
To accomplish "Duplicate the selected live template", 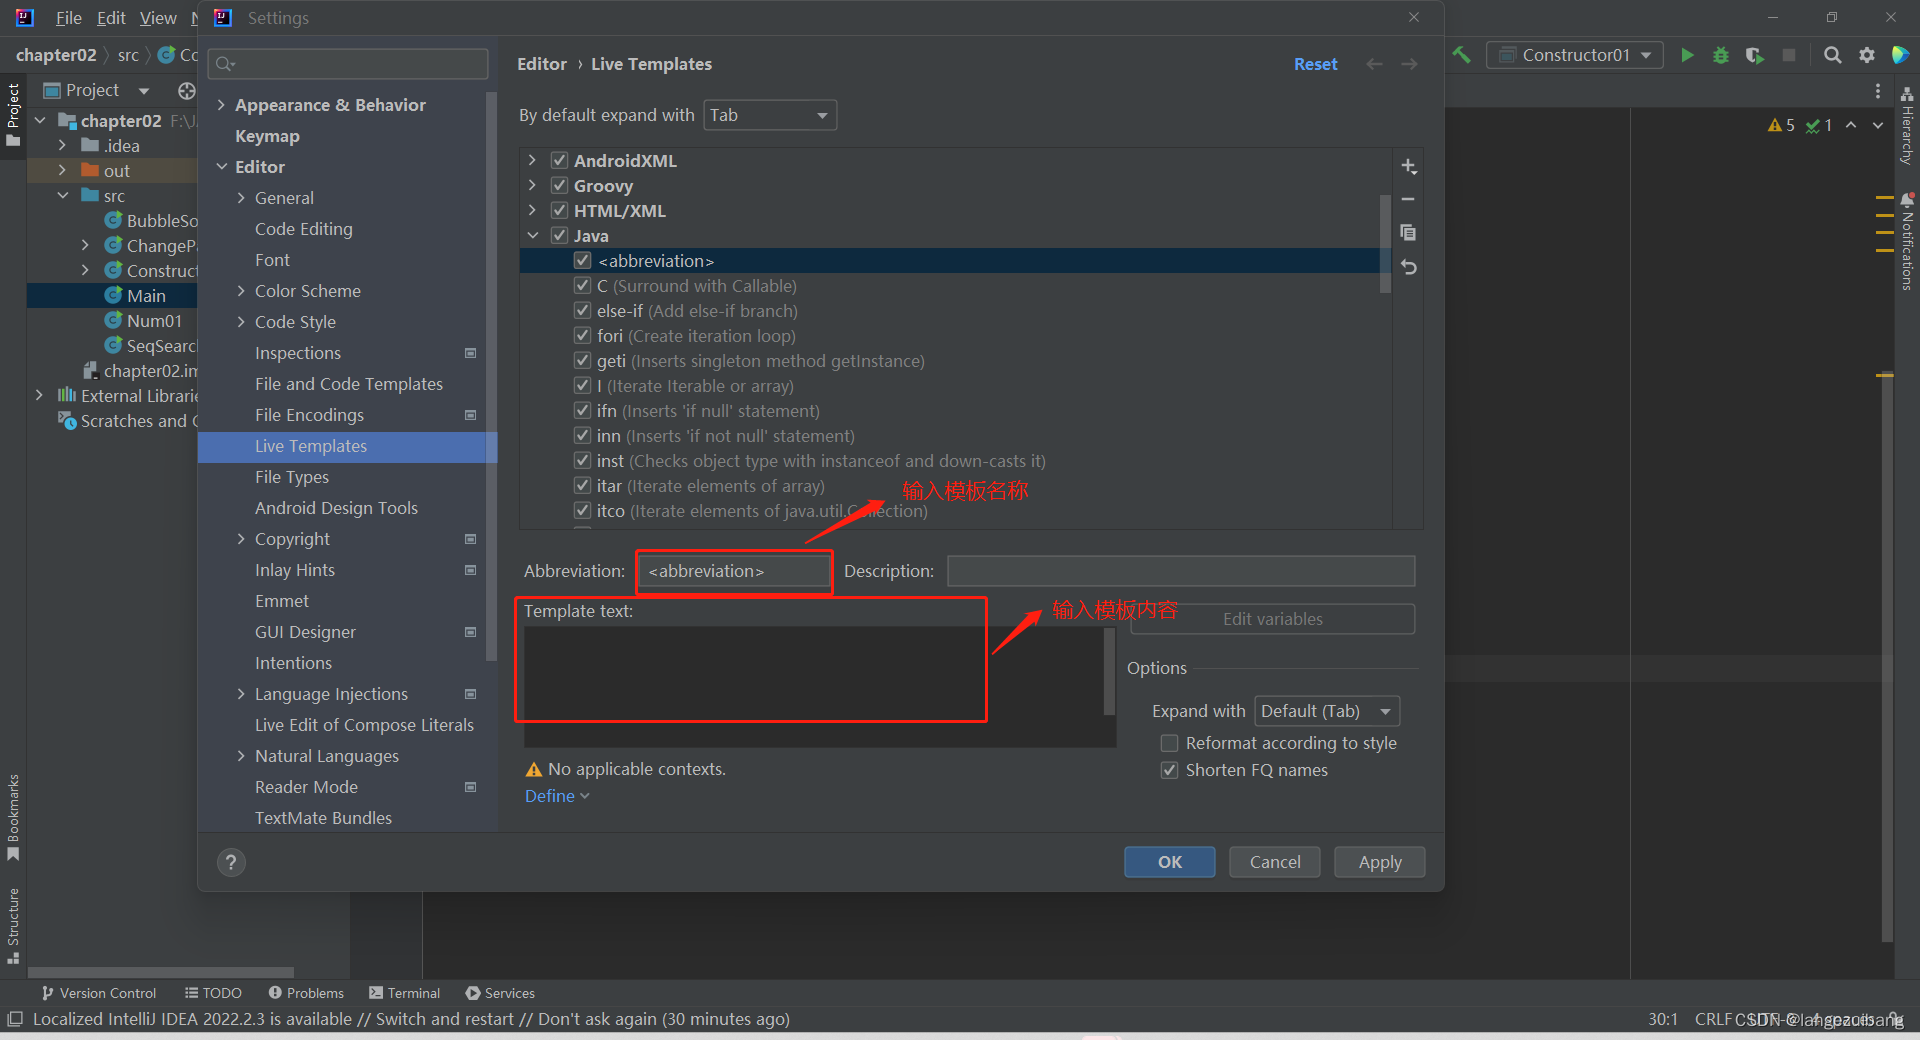I will point(1408,233).
